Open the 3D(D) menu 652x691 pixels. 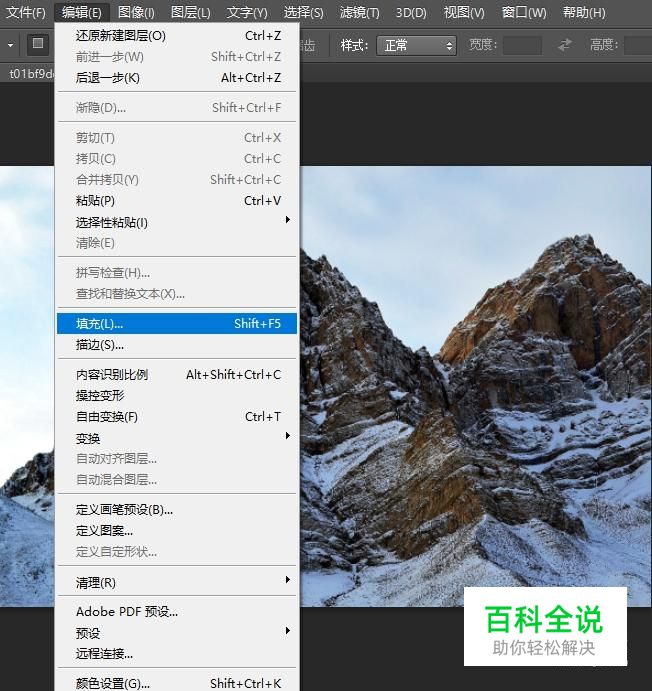[411, 12]
